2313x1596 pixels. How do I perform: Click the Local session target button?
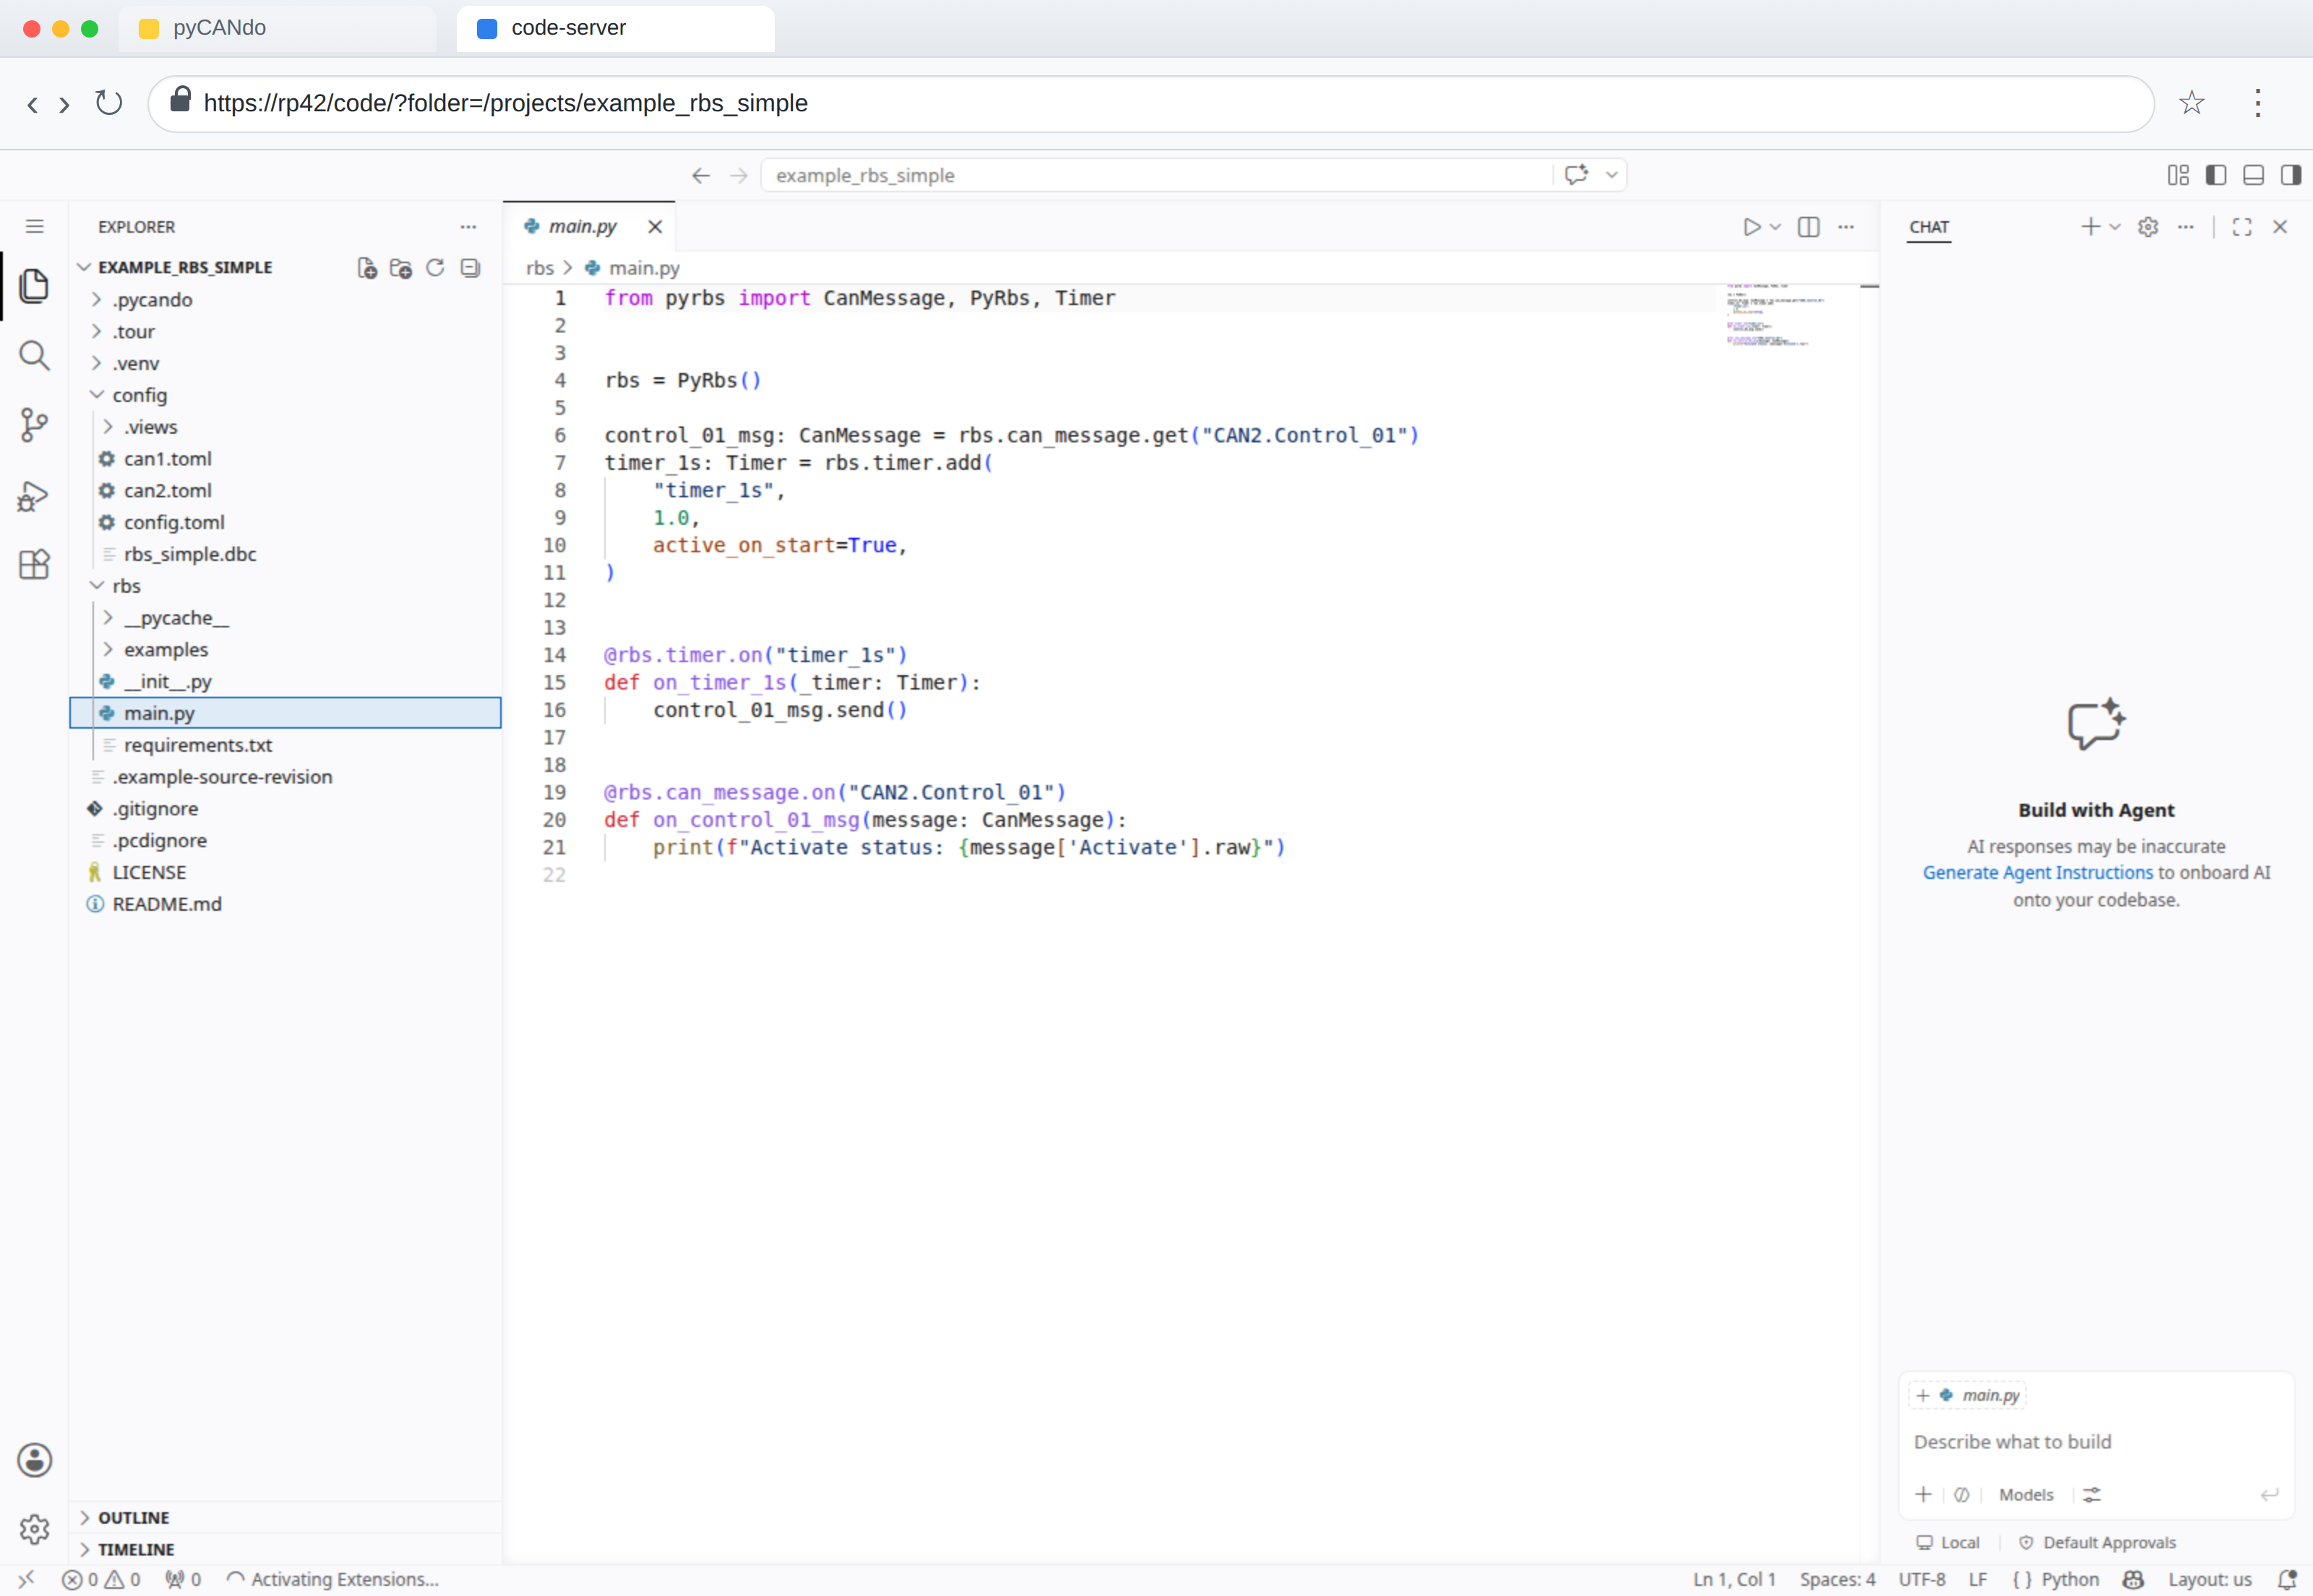[x=1948, y=1542]
